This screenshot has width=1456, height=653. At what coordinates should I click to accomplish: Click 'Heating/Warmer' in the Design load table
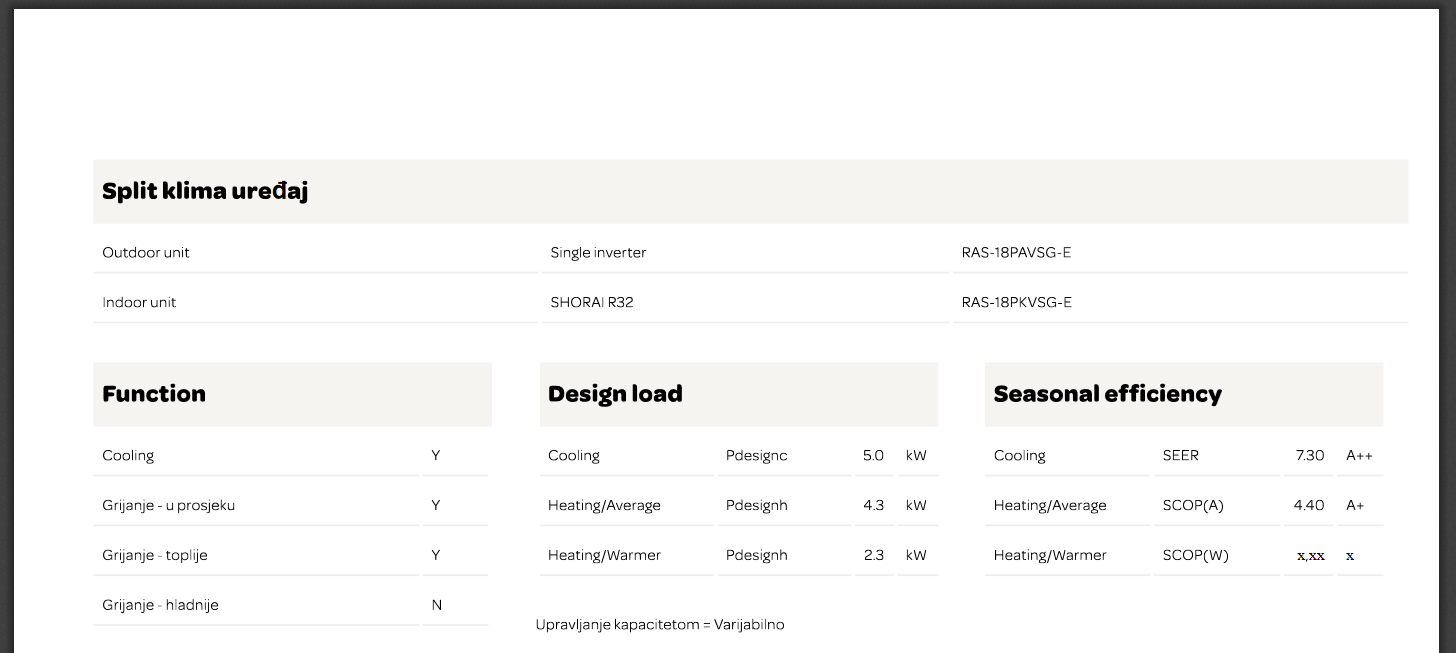click(604, 555)
